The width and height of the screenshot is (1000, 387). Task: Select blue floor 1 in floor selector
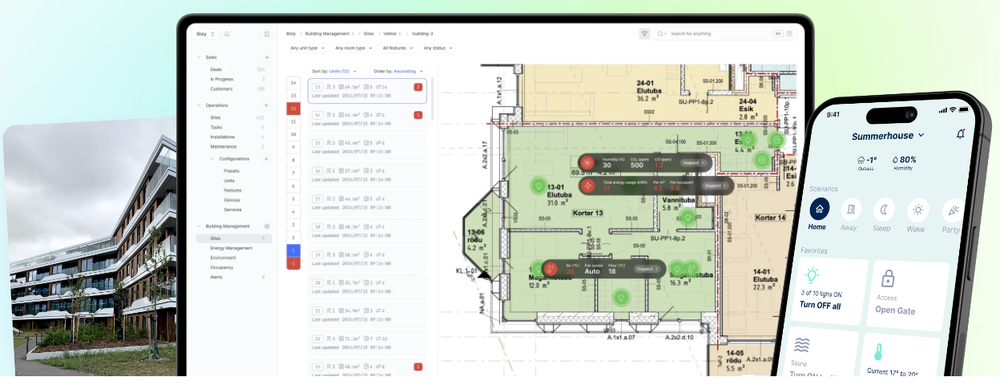point(293,251)
